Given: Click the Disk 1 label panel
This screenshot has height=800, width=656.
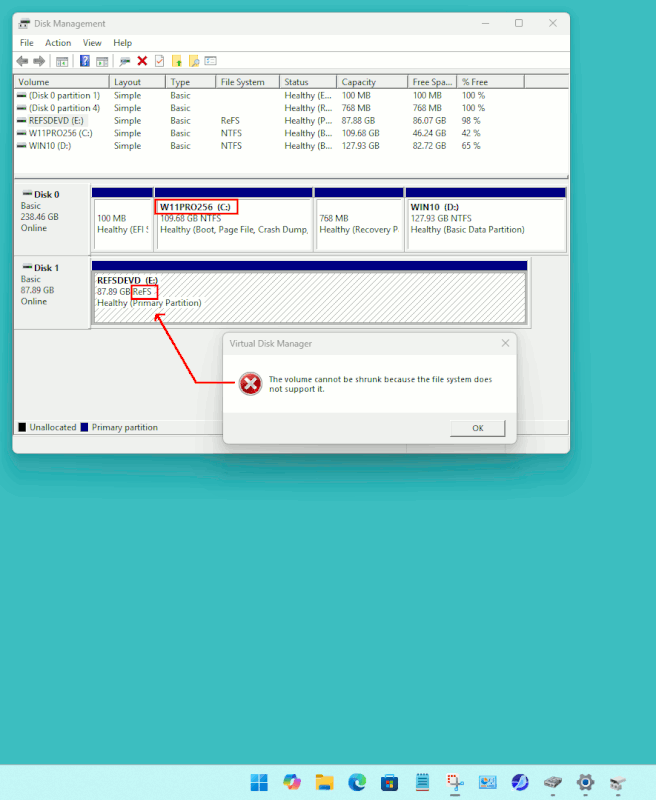Looking at the screenshot, I should [x=52, y=293].
